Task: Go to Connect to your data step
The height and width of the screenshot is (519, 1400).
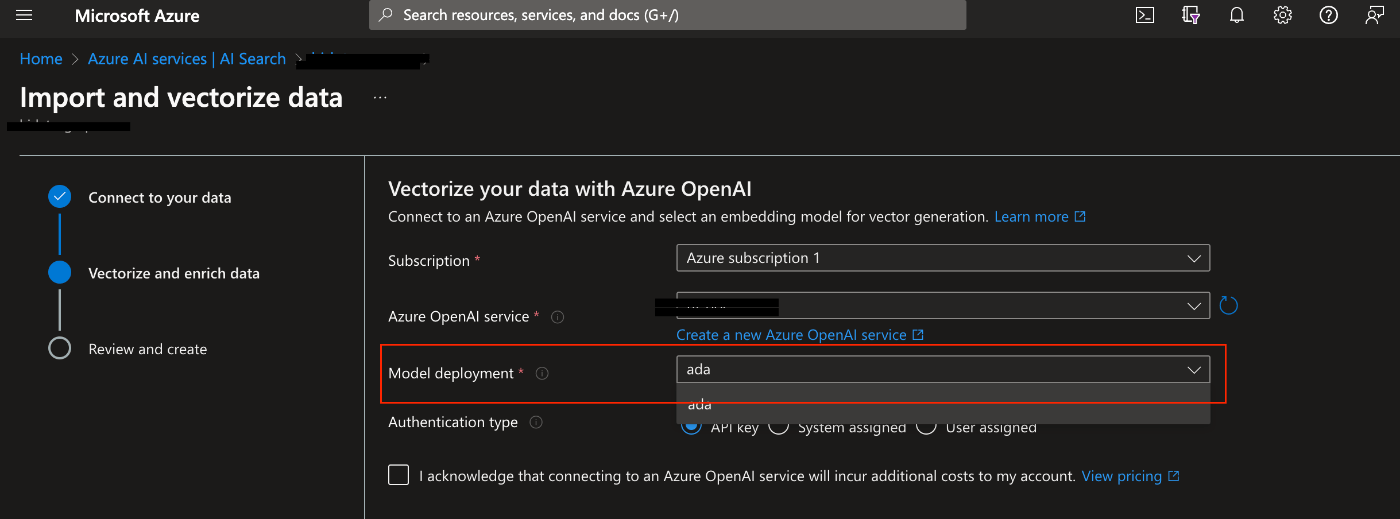Action: (x=160, y=198)
